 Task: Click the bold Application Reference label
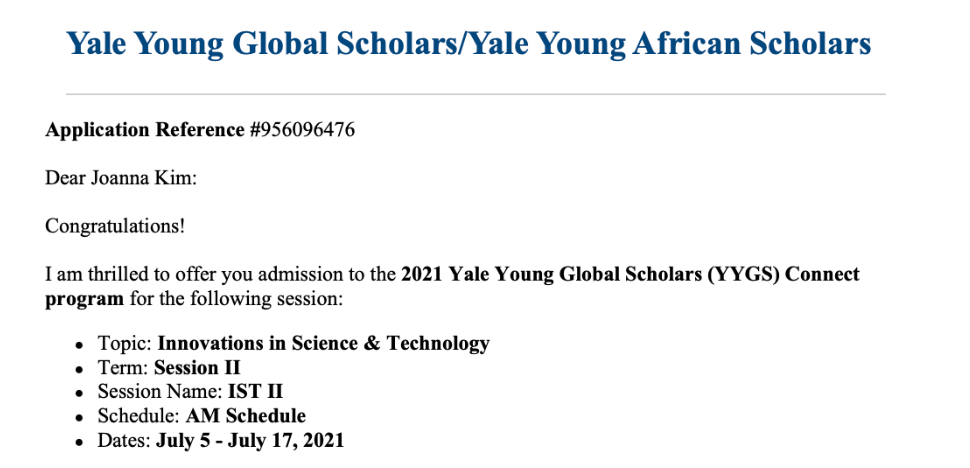pos(145,130)
